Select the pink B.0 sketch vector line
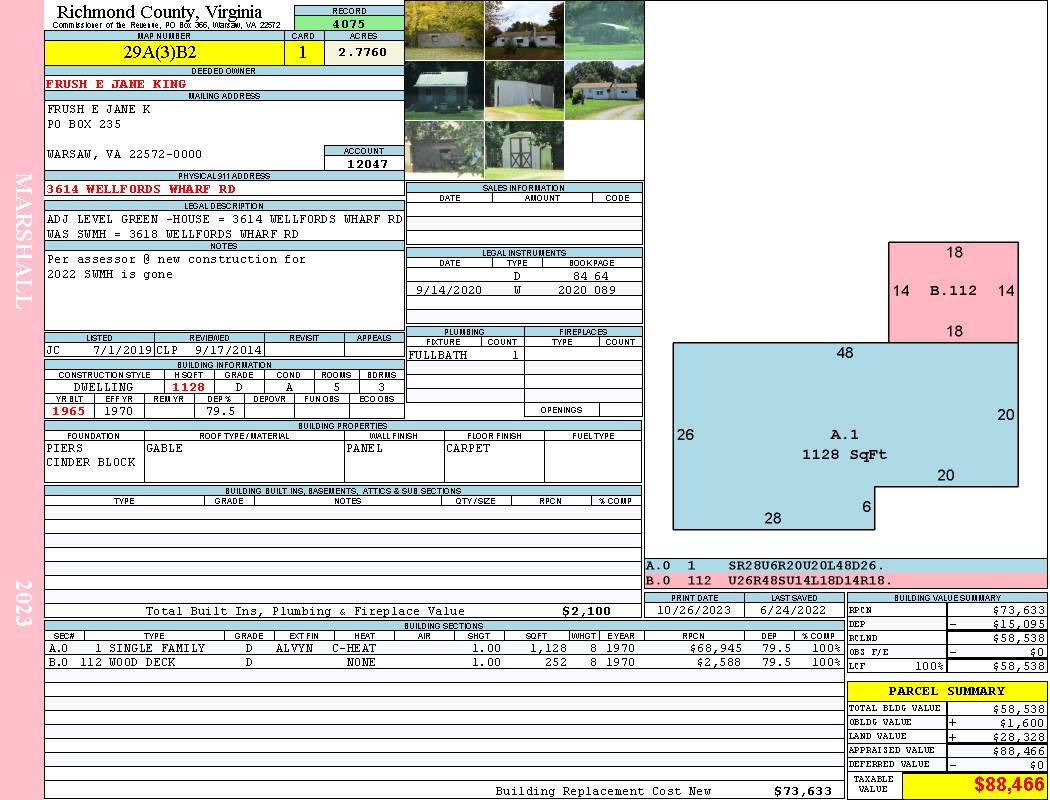 click(846, 580)
